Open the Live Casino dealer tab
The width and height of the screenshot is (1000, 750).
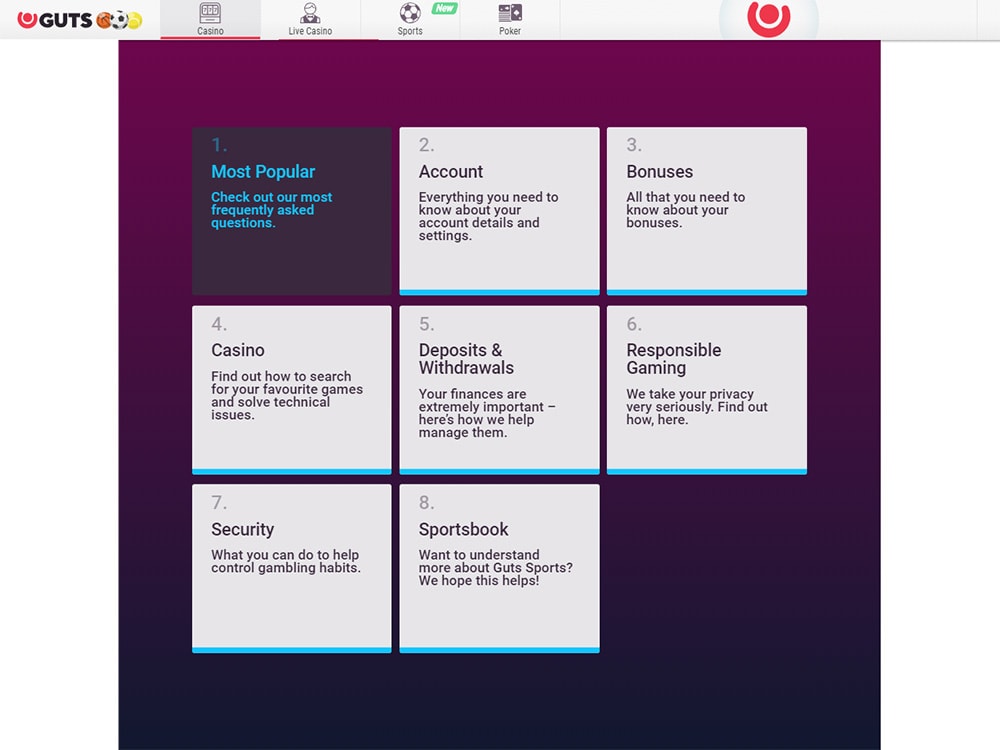[x=310, y=19]
